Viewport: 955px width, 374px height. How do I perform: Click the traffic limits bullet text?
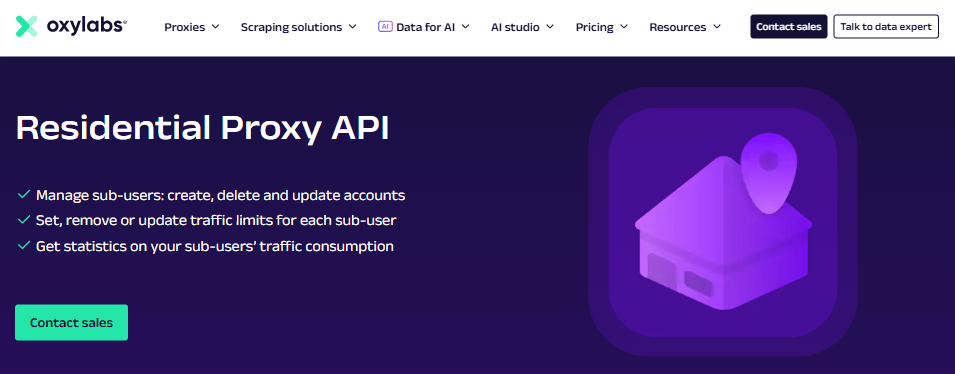pos(216,221)
